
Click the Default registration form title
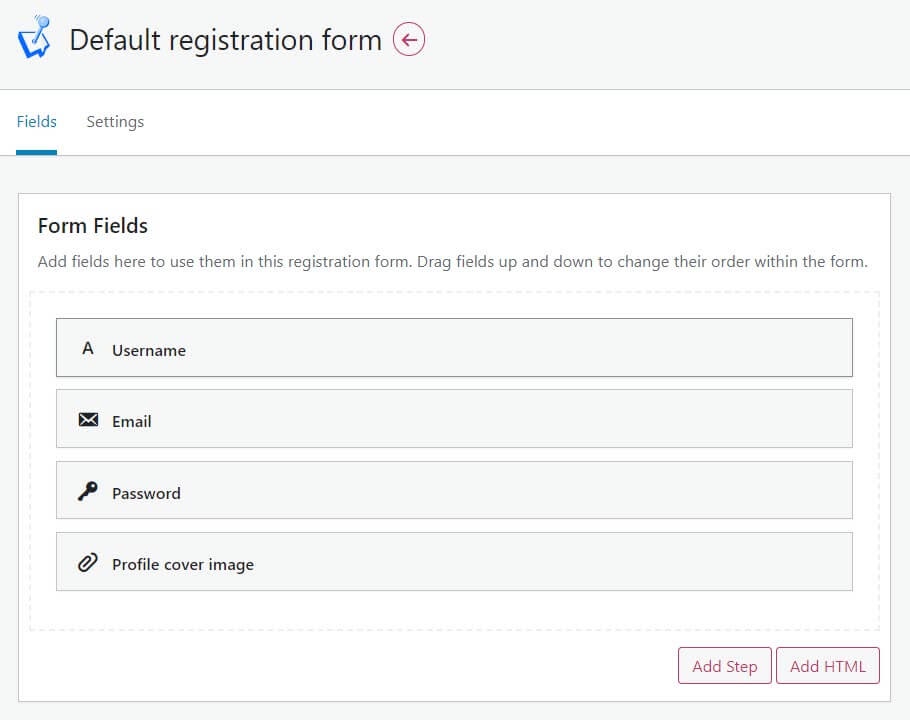[226, 40]
